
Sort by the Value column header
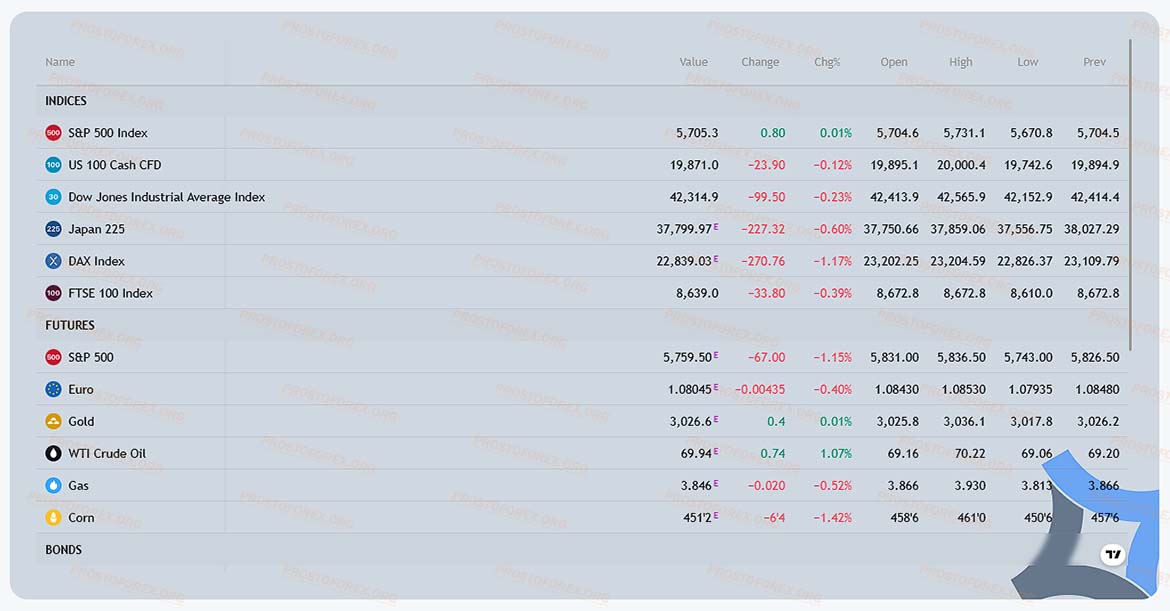[693, 62]
